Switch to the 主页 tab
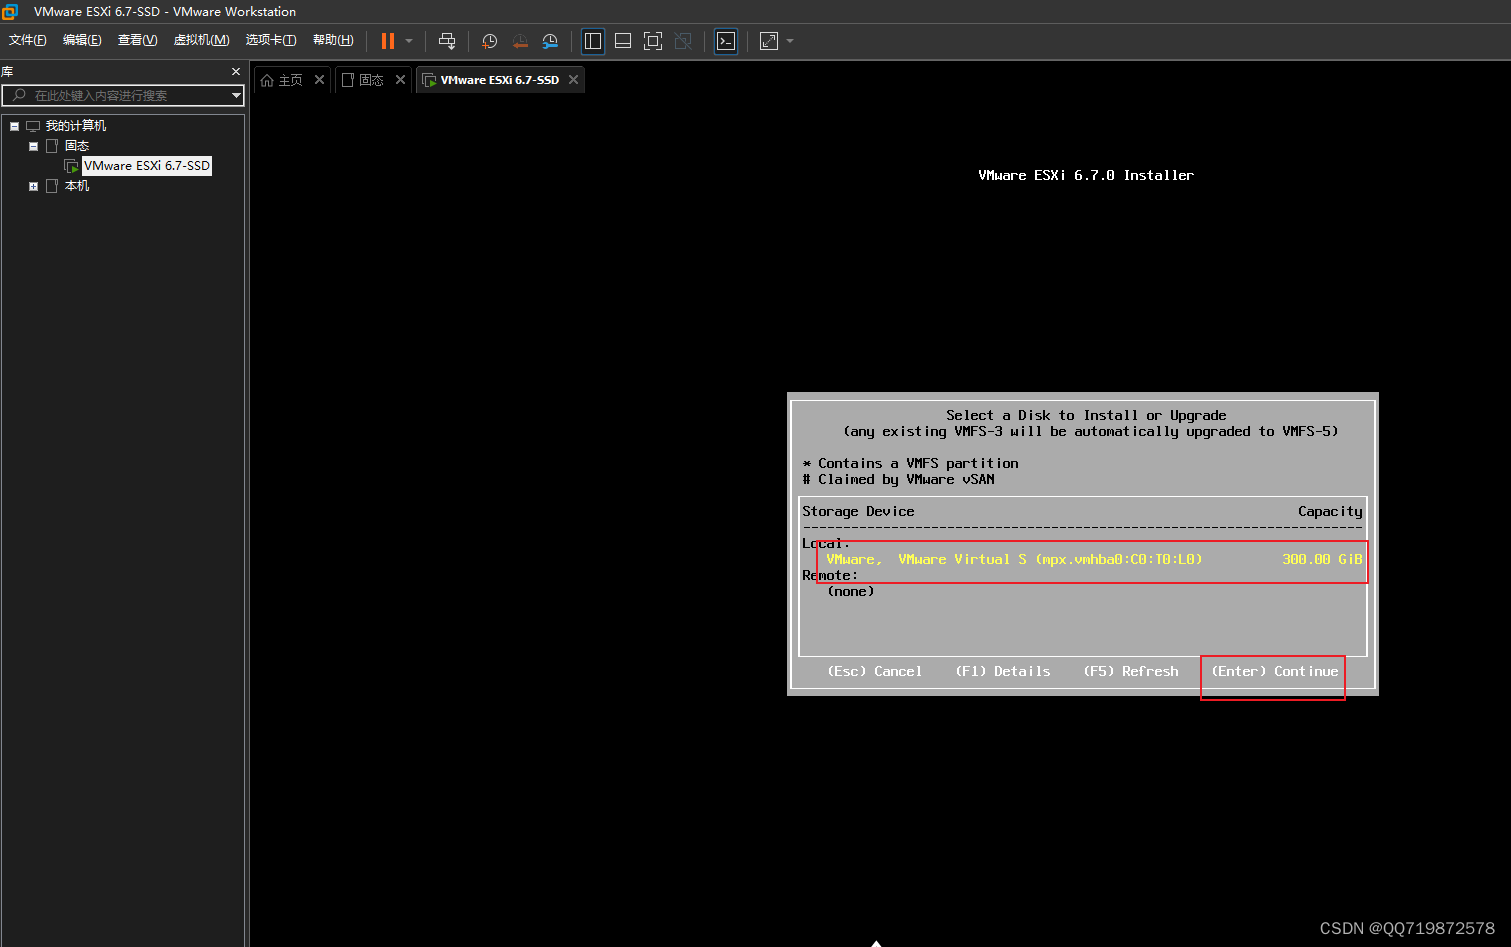This screenshot has width=1511, height=947. 290,80
